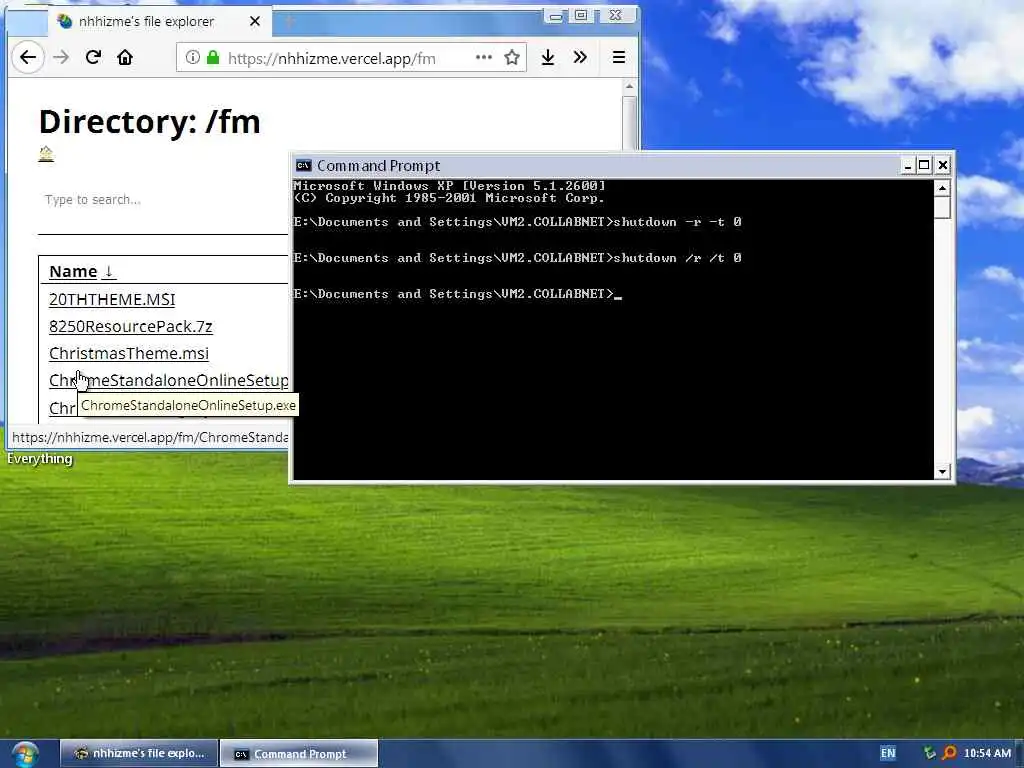Close the nhhizme's file explorer tab
This screenshot has width=1024, height=768.
255,21
